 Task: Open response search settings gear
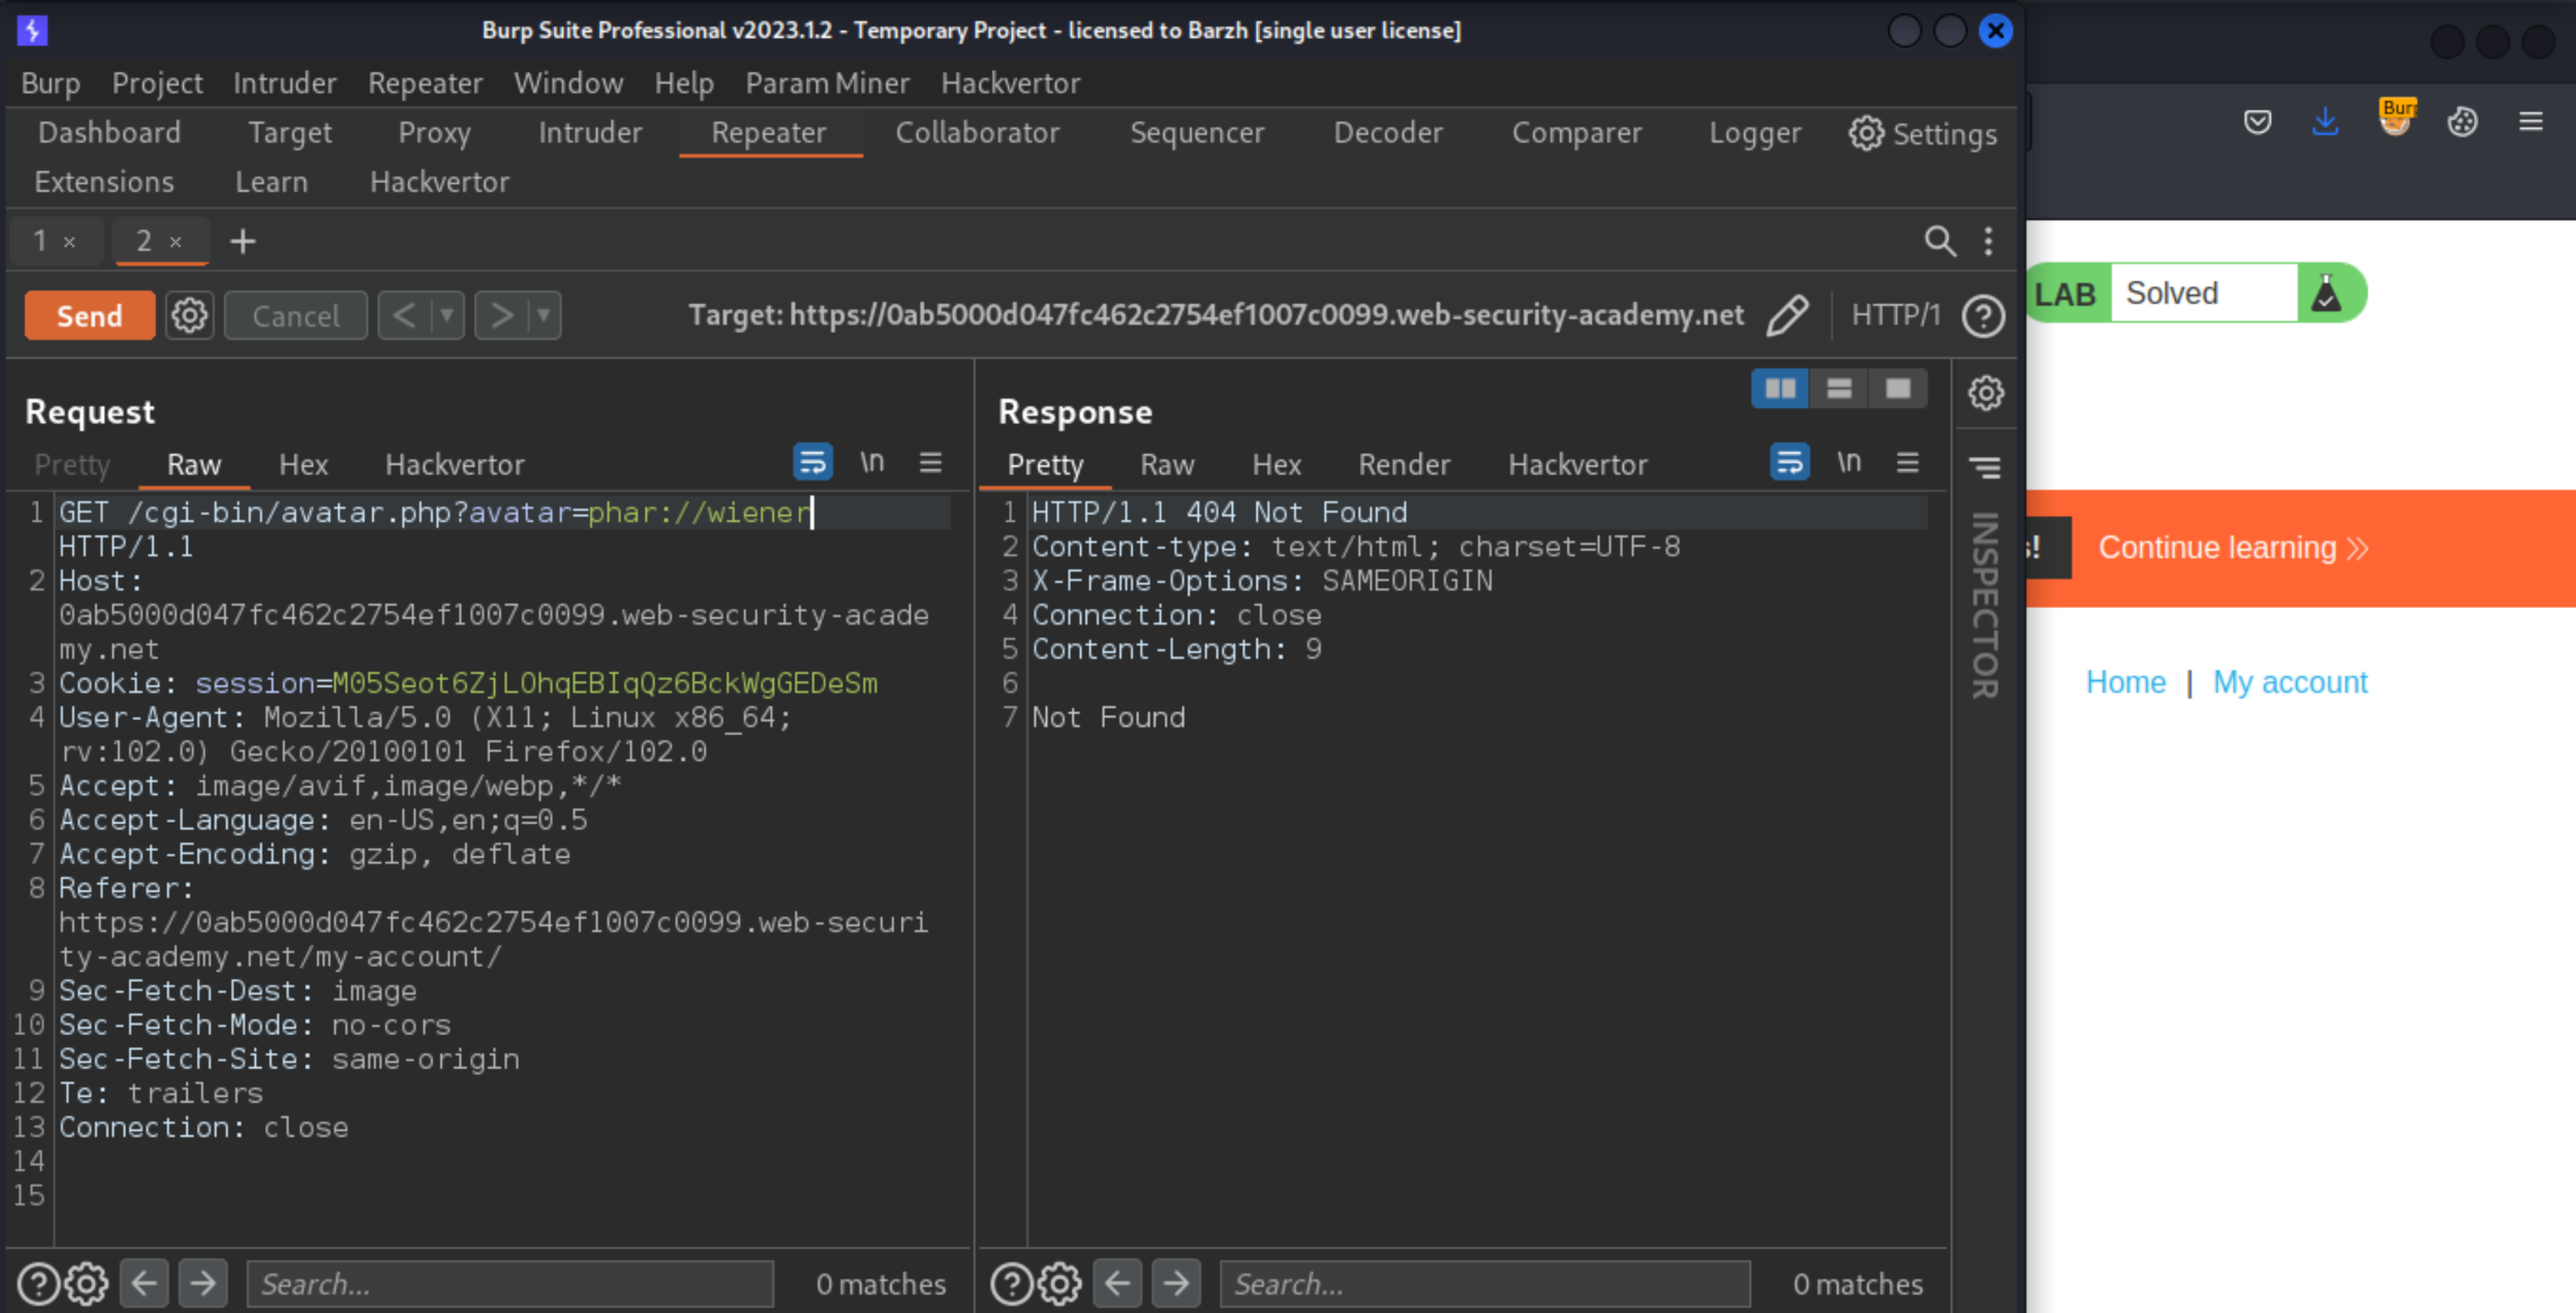[x=1060, y=1284]
